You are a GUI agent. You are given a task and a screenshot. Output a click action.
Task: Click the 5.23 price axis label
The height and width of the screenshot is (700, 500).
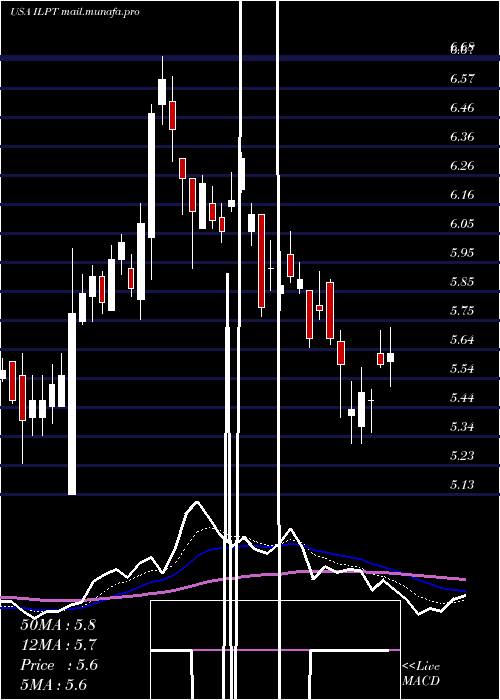(462, 456)
